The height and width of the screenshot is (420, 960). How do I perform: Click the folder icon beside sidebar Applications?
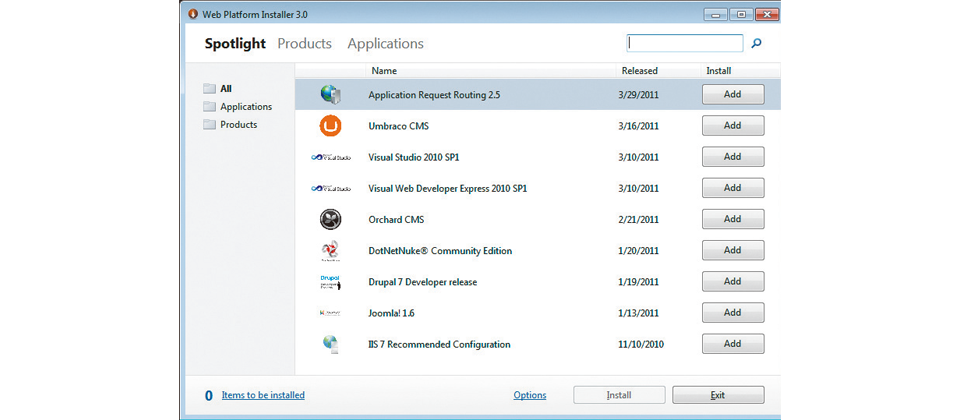[x=210, y=107]
